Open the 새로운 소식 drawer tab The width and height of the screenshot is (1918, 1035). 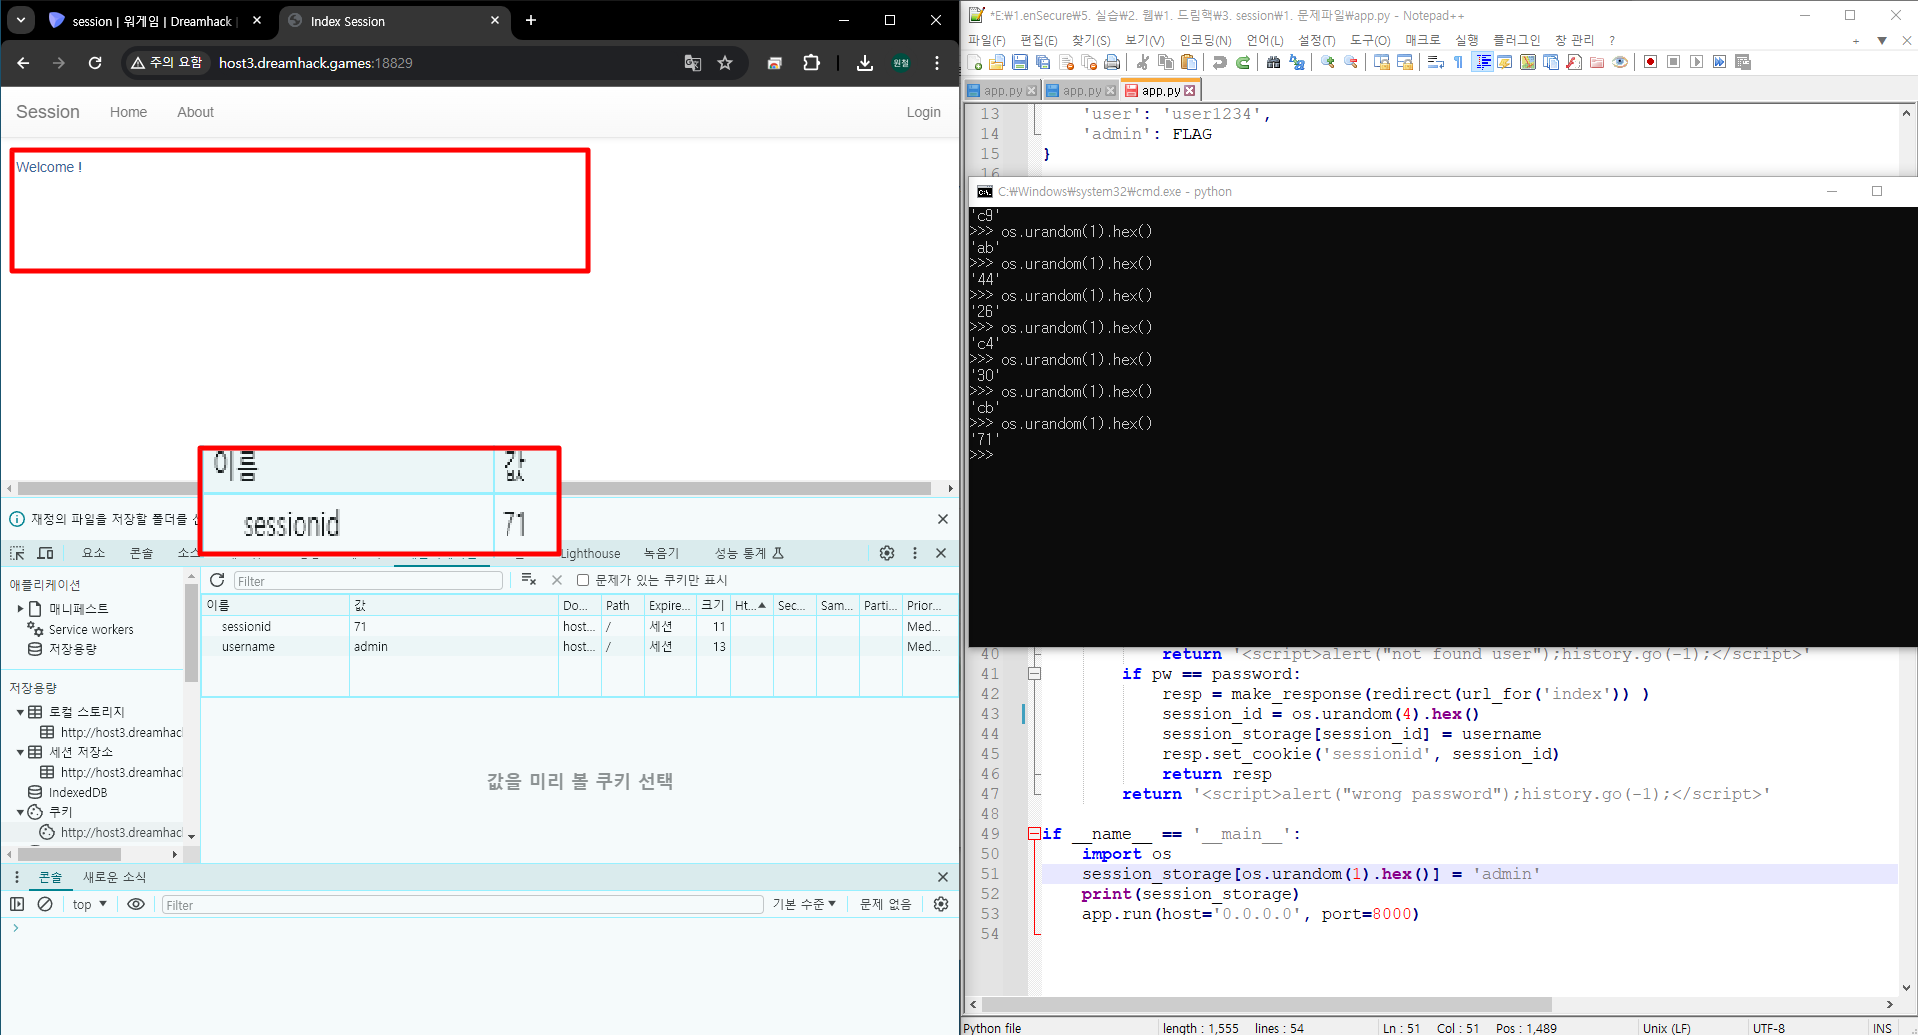[x=114, y=877]
